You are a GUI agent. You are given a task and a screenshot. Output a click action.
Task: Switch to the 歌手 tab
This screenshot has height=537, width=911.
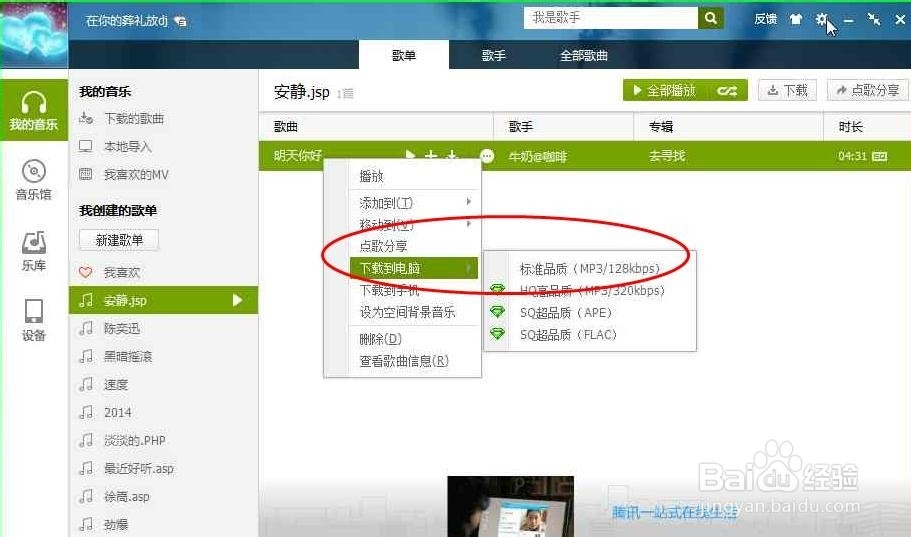click(494, 55)
